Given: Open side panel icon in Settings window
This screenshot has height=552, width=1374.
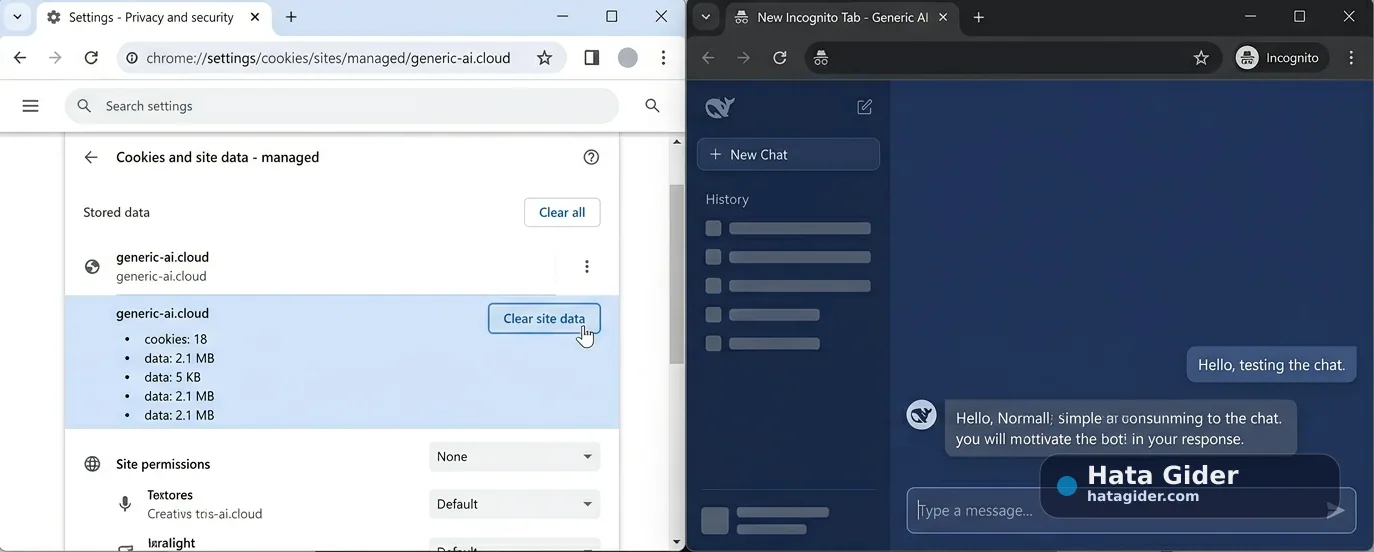Looking at the screenshot, I should tap(591, 58).
